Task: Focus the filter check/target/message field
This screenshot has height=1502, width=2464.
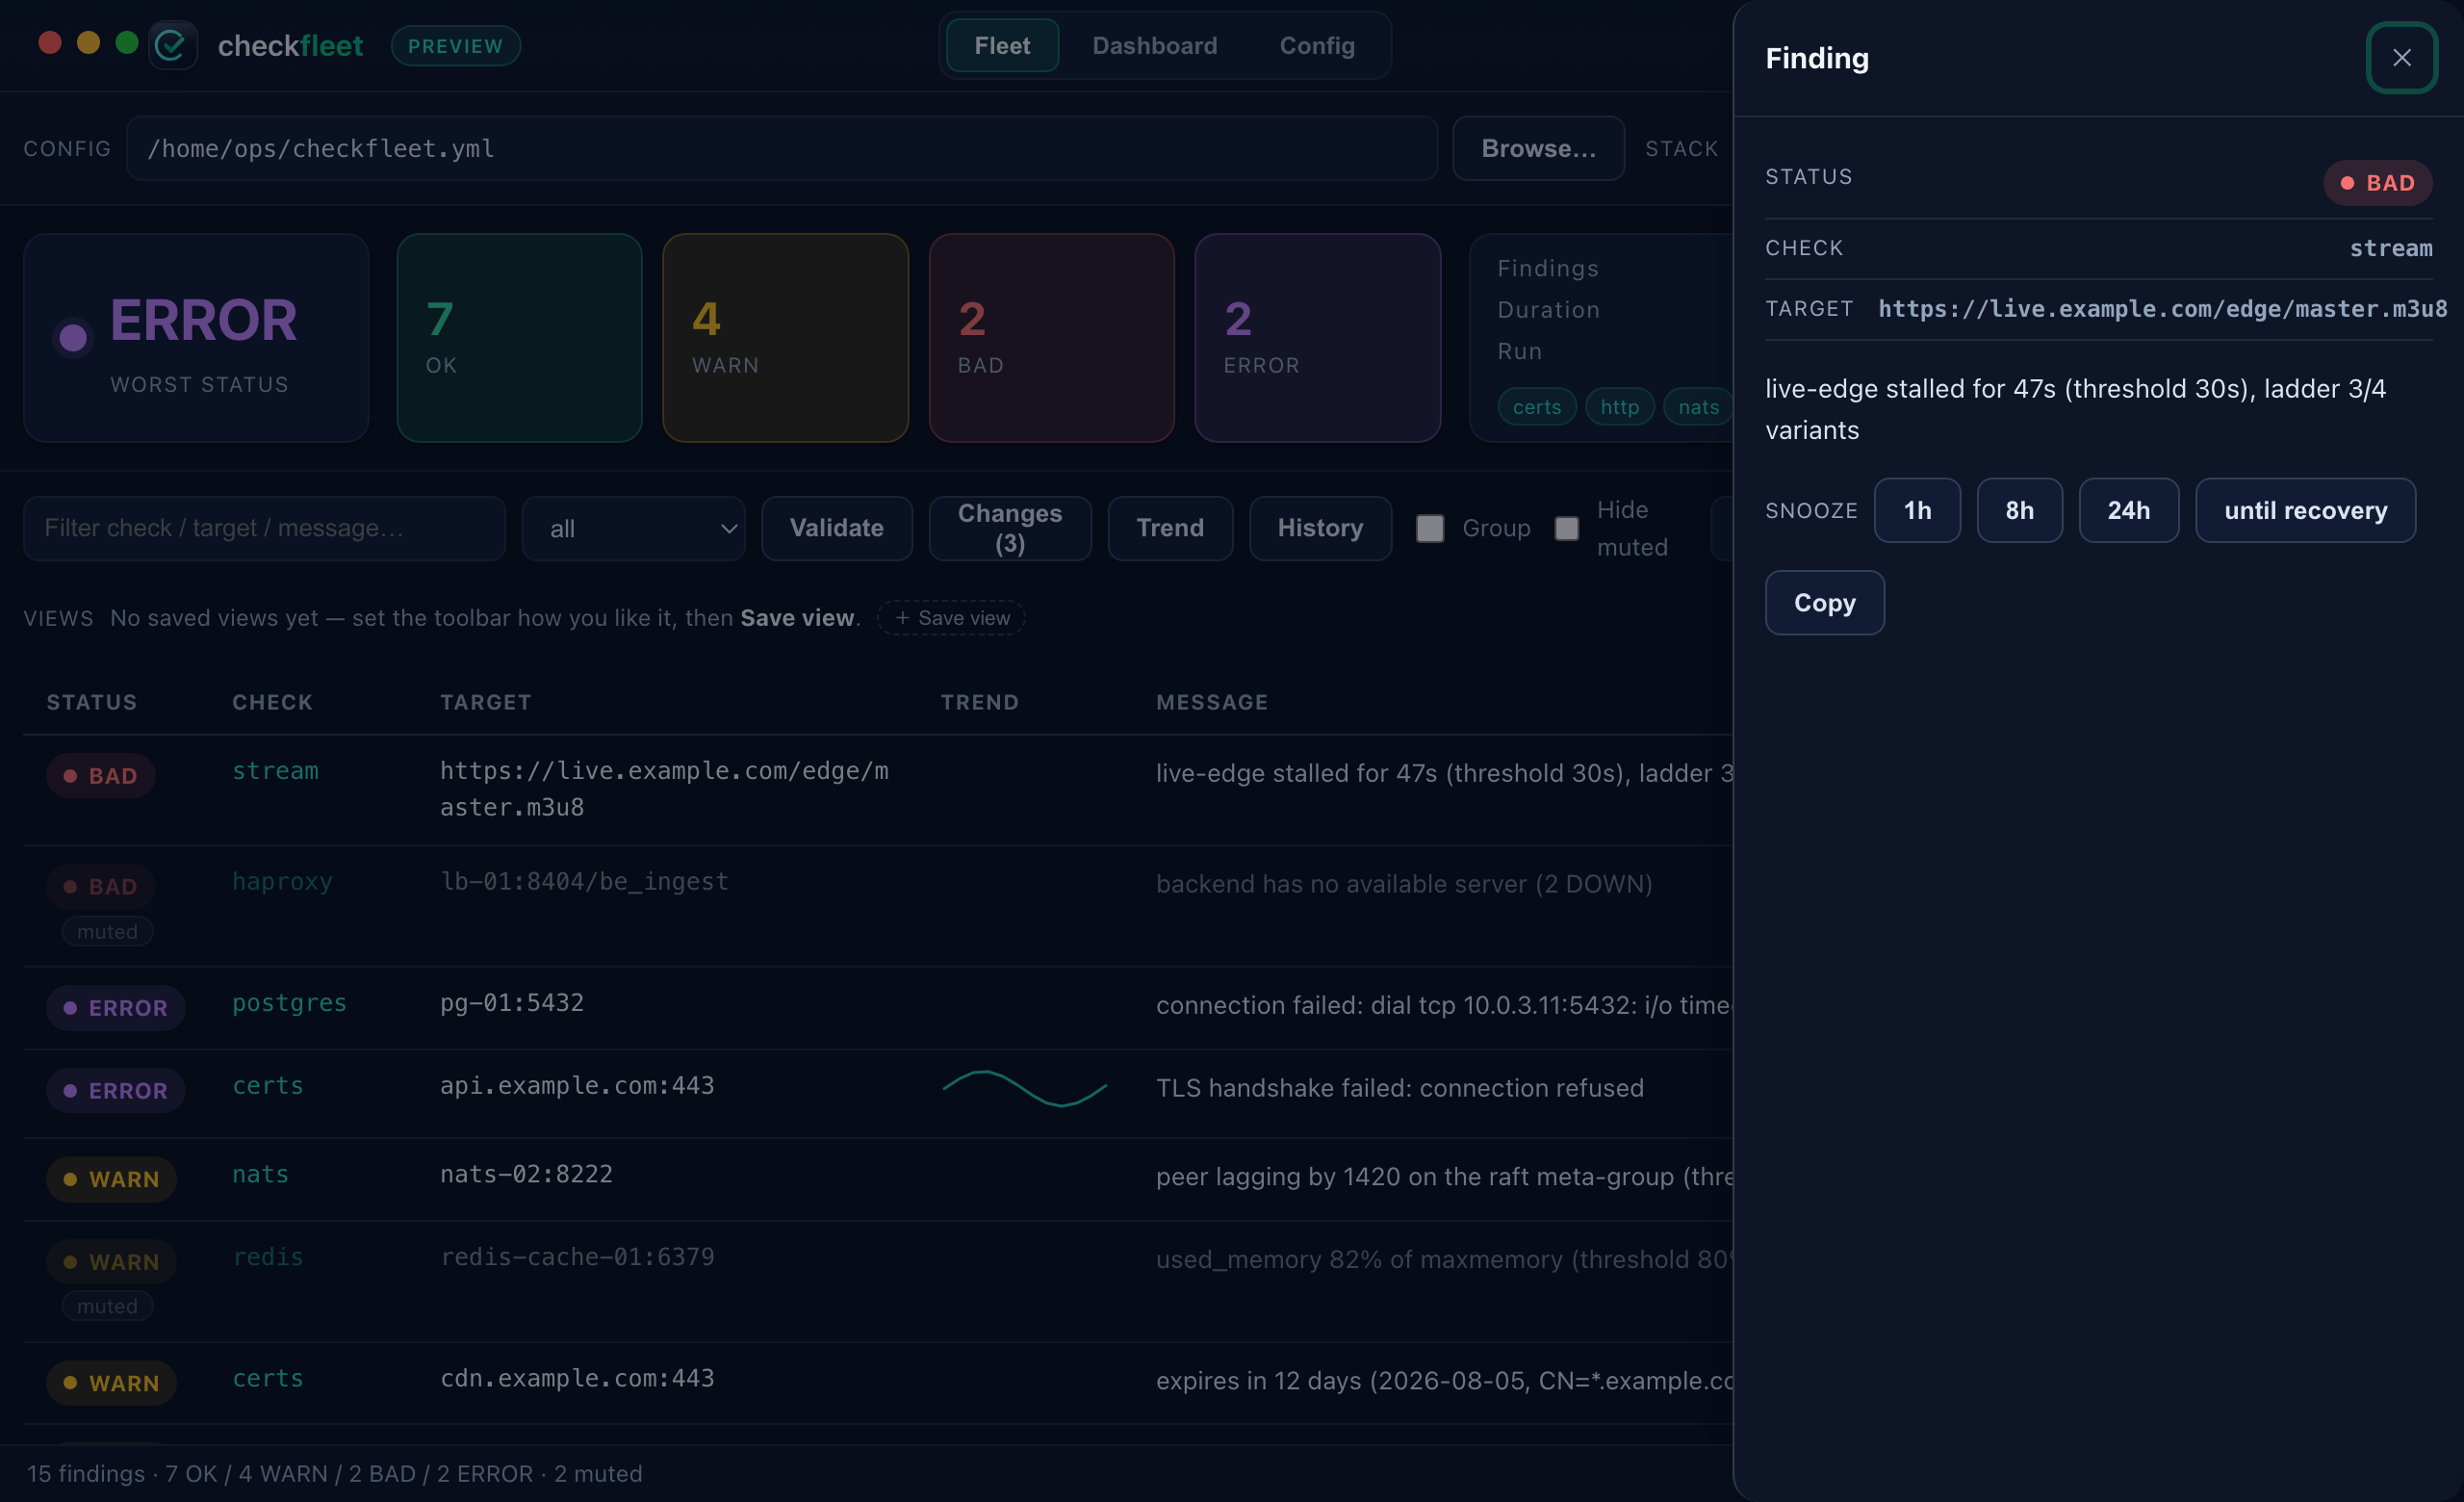Action: (264, 528)
